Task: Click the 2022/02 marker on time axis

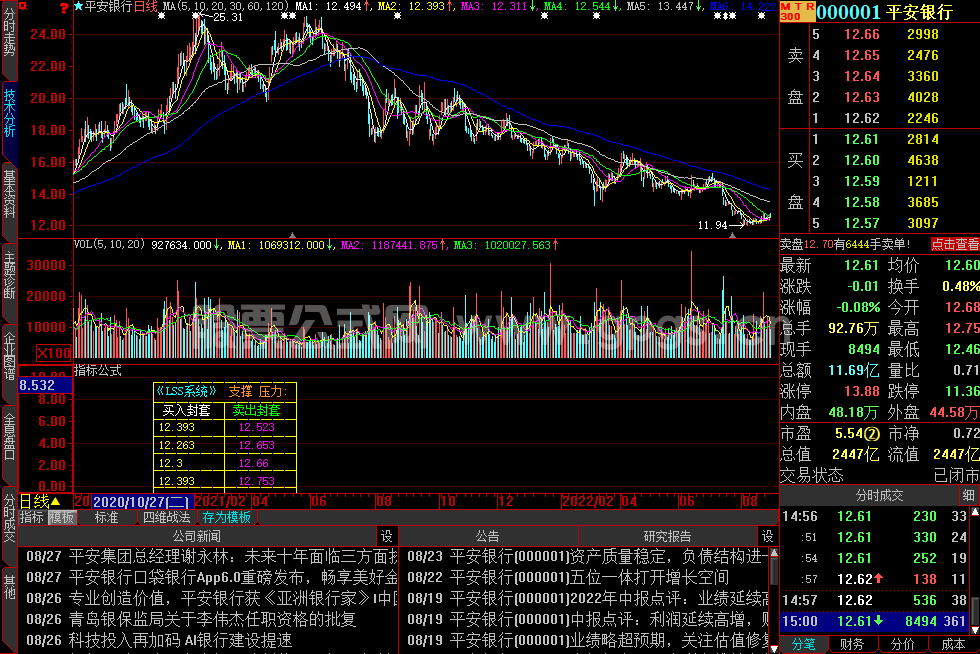Action: click(x=589, y=501)
